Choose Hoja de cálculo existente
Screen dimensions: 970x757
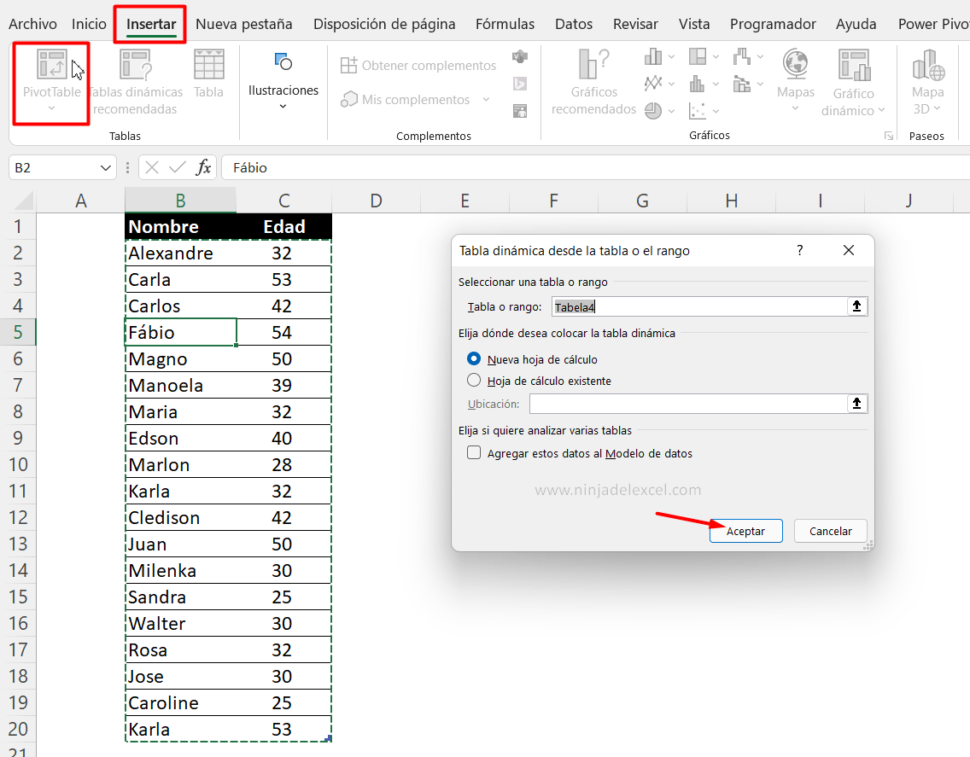click(x=473, y=381)
